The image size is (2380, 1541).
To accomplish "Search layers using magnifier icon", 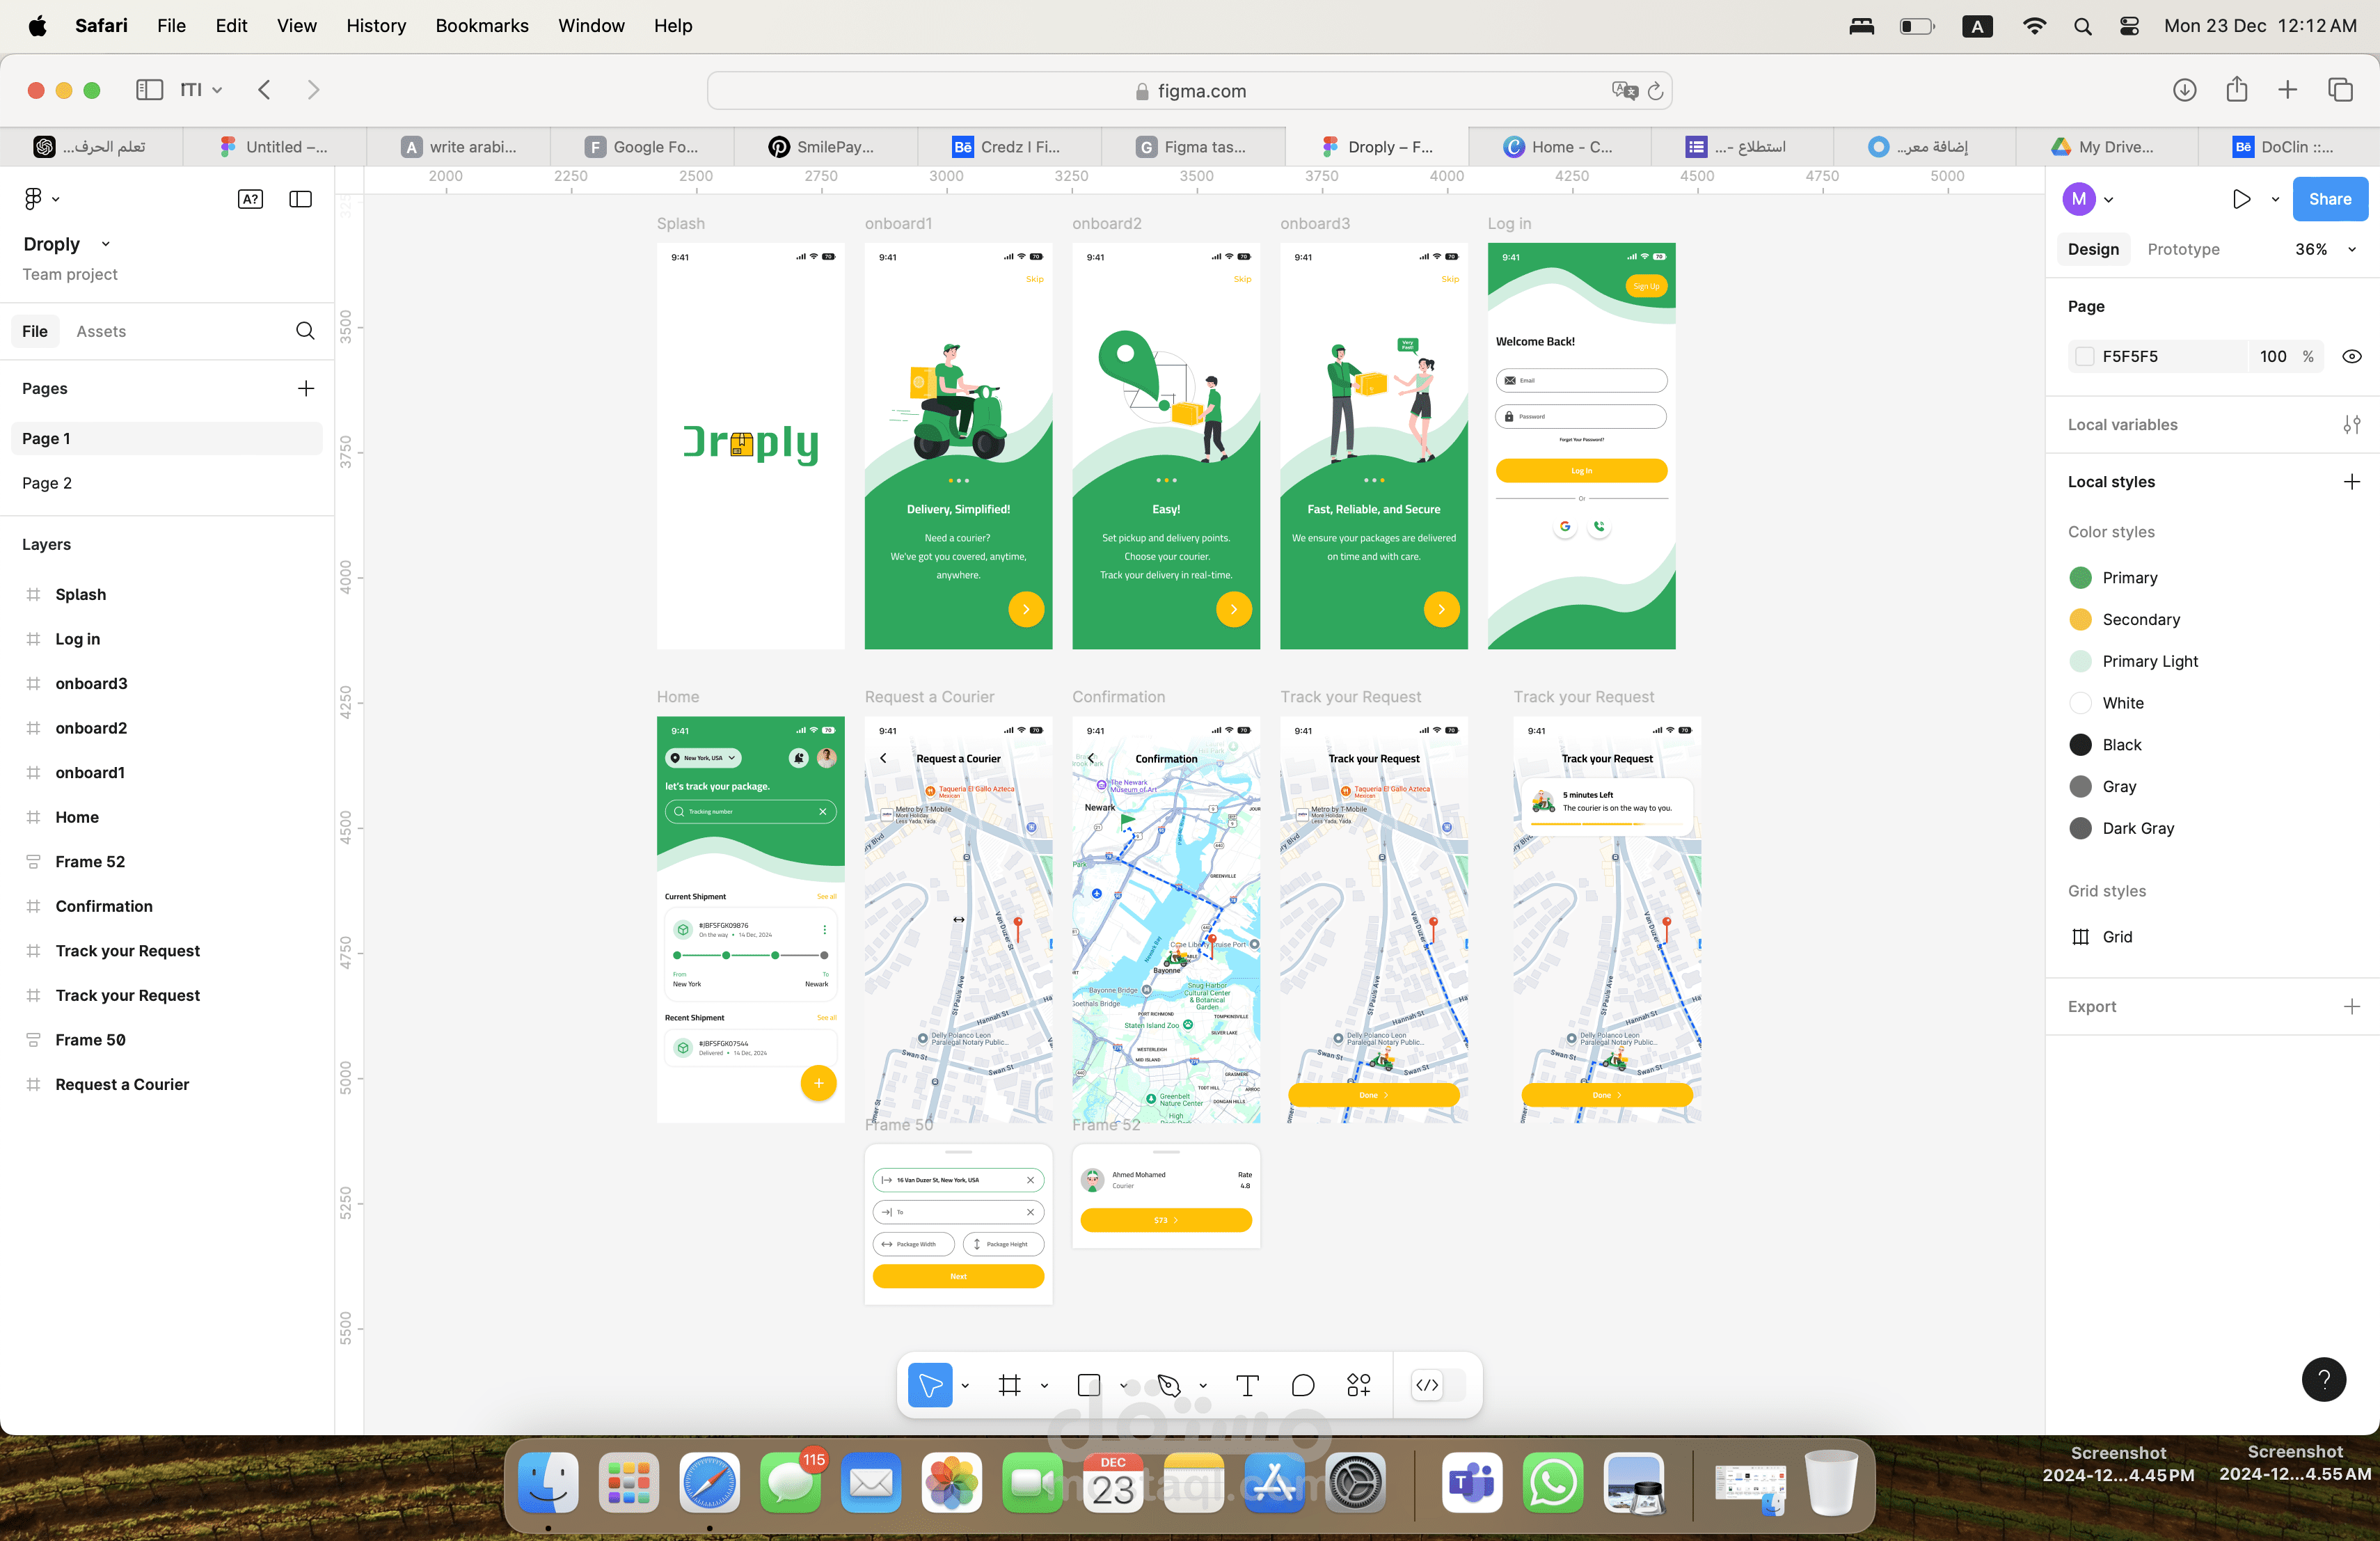I will click(x=305, y=331).
